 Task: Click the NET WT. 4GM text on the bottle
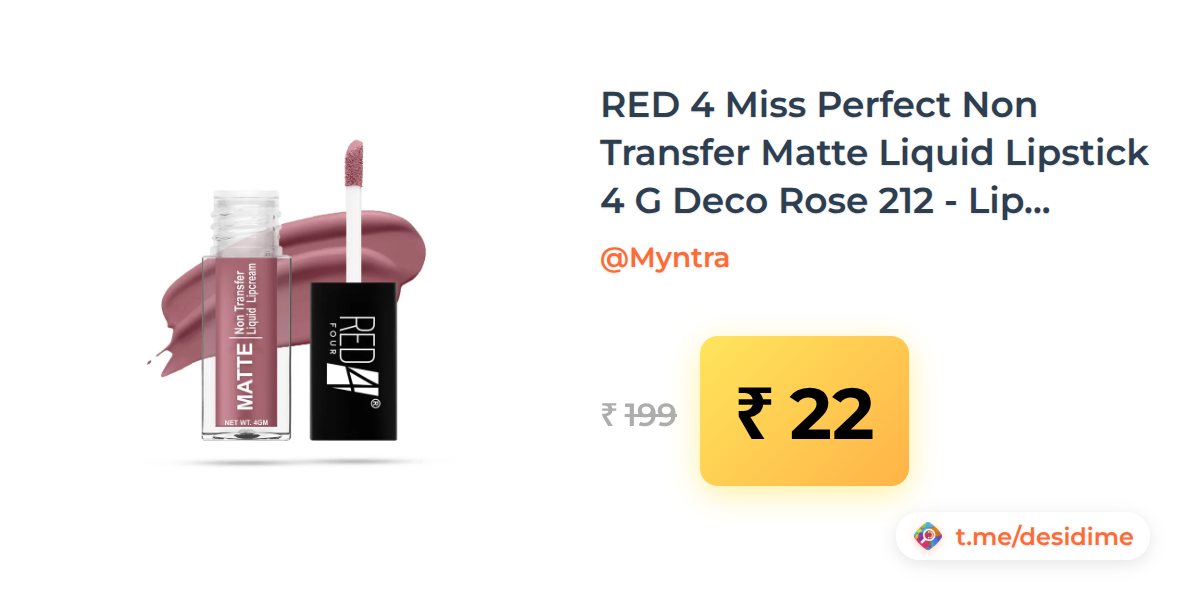(x=244, y=425)
